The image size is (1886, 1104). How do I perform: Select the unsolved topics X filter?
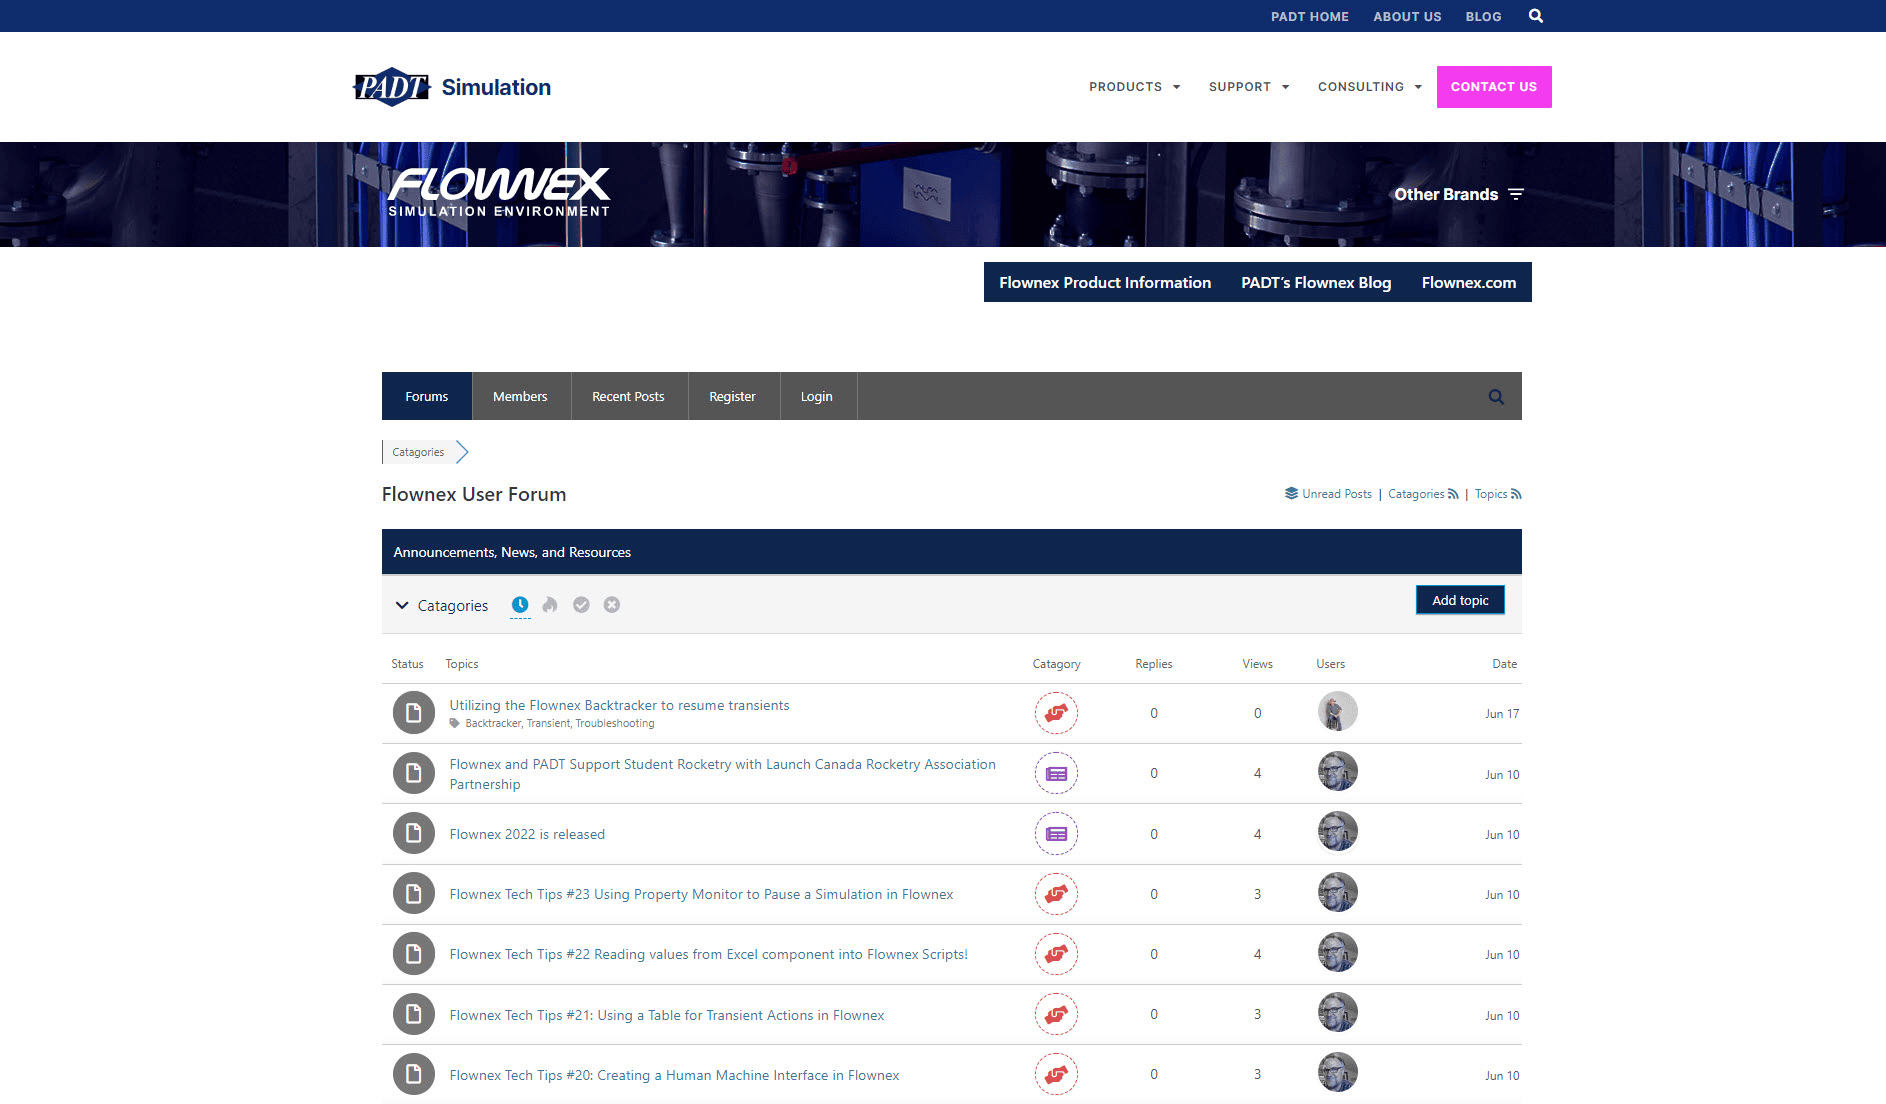(612, 605)
